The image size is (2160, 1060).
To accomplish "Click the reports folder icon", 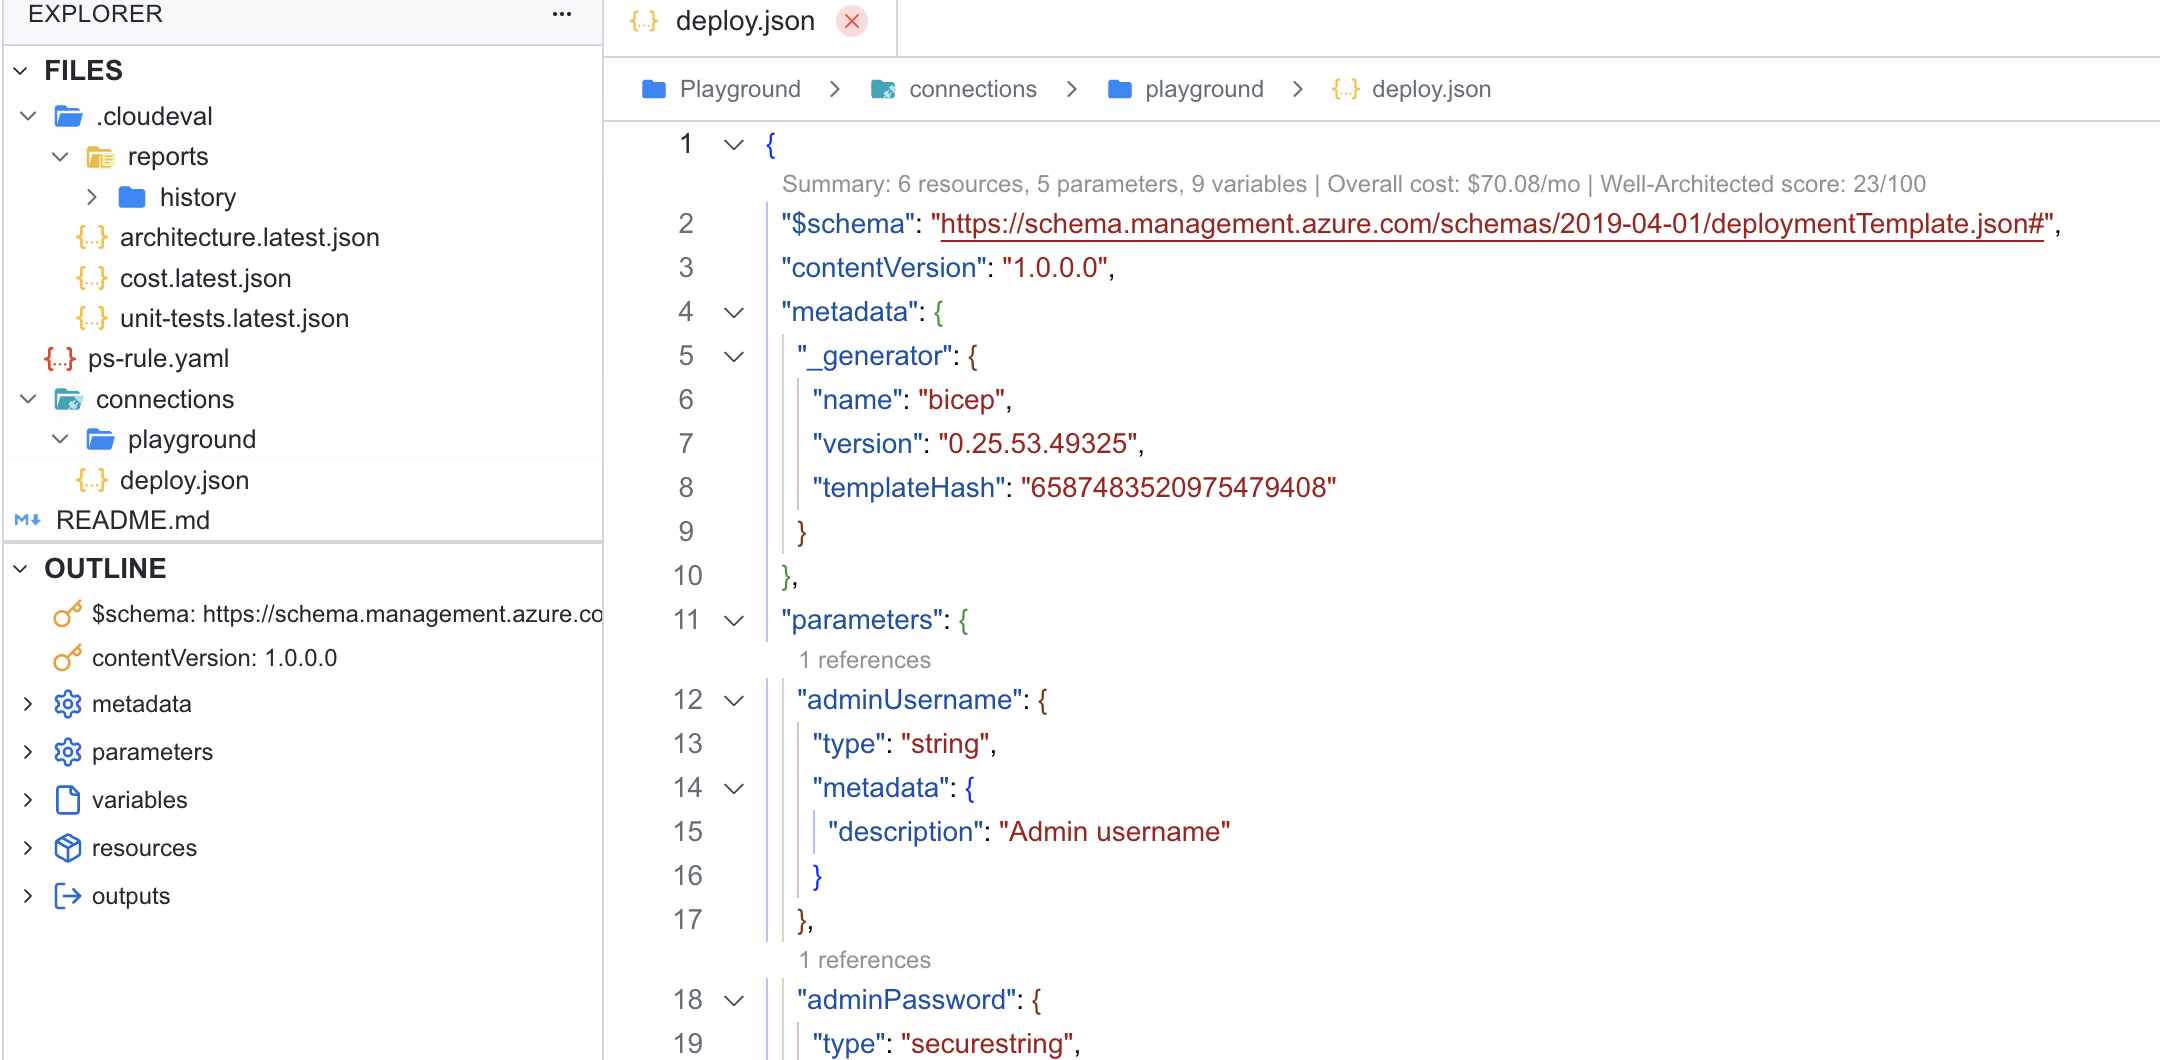I will click(100, 157).
